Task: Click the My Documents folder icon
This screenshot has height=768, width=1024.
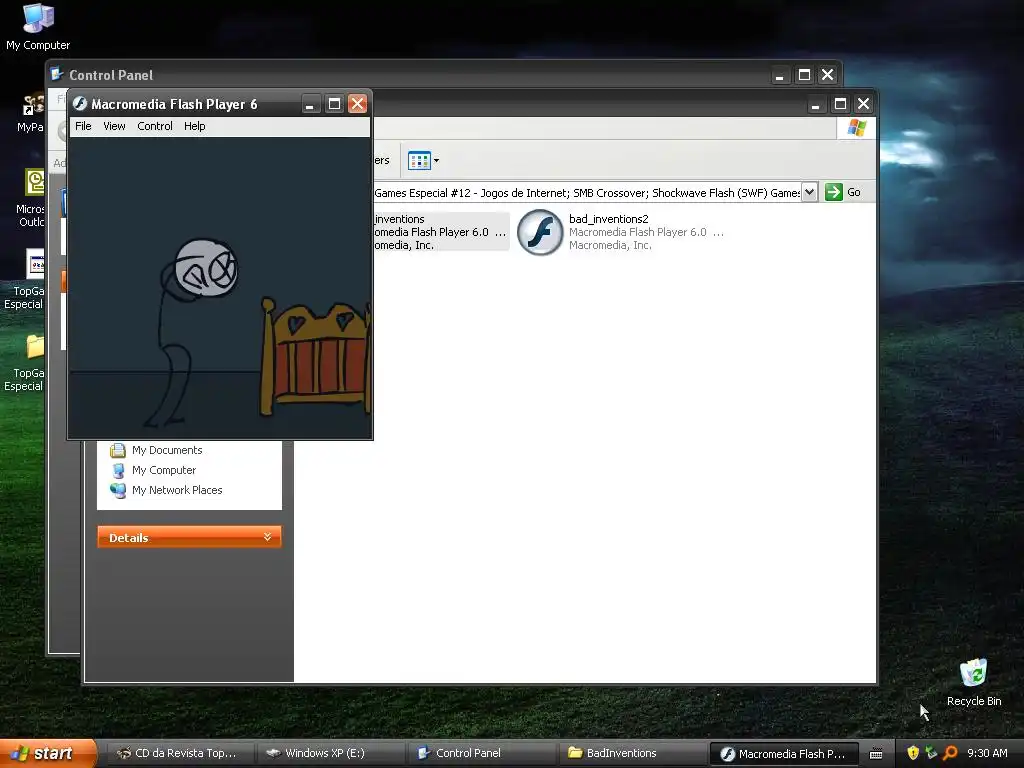Action: click(118, 450)
